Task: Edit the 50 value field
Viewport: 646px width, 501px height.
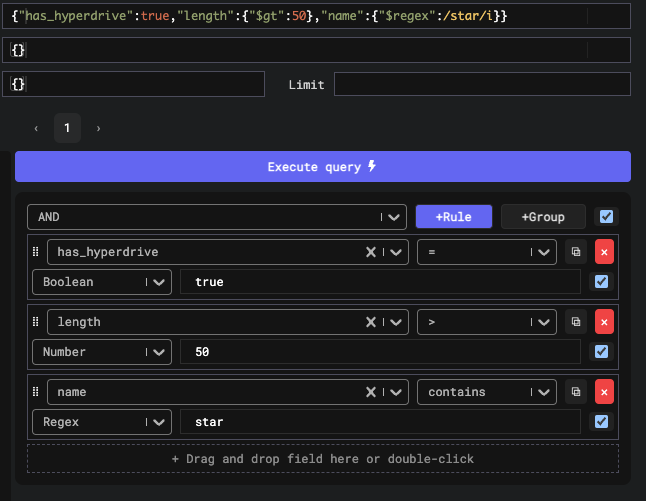Action: click(x=380, y=352)
